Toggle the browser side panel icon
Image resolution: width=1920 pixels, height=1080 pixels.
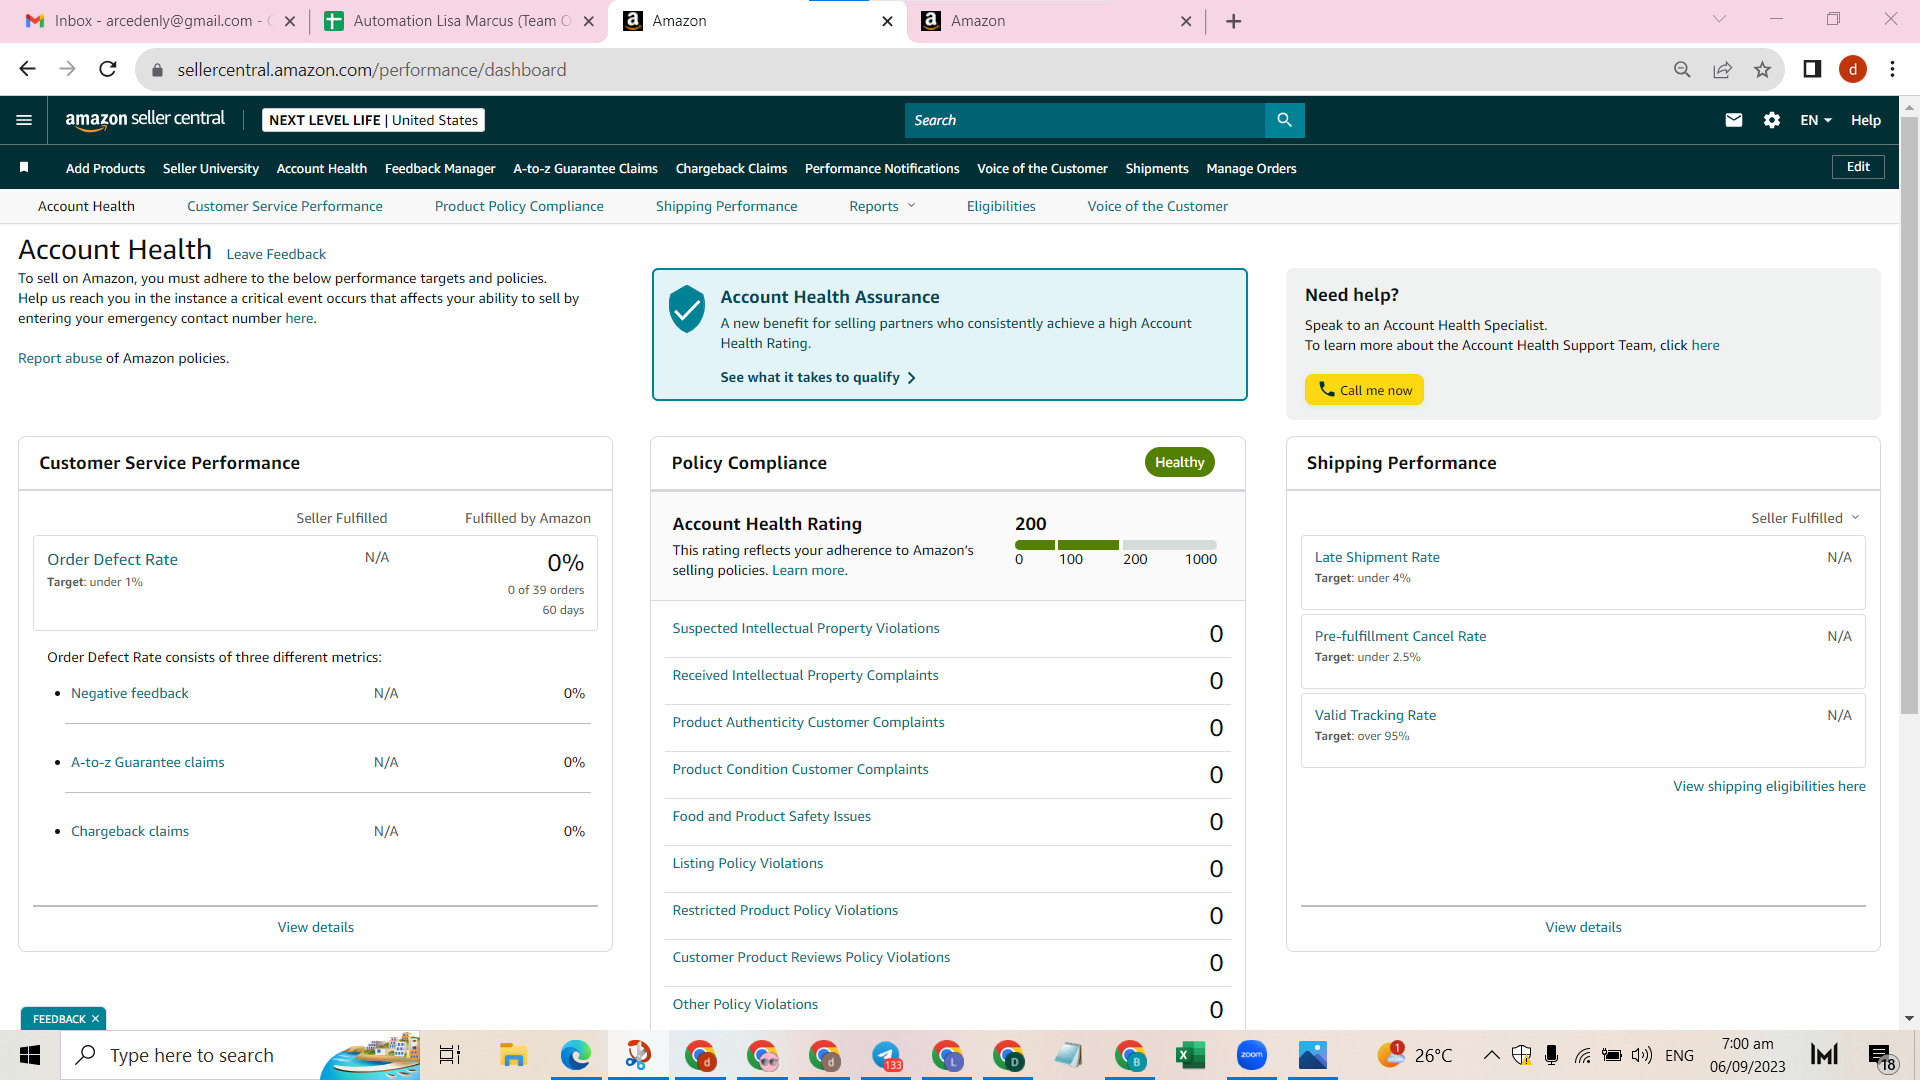(x=1812, y=69)
